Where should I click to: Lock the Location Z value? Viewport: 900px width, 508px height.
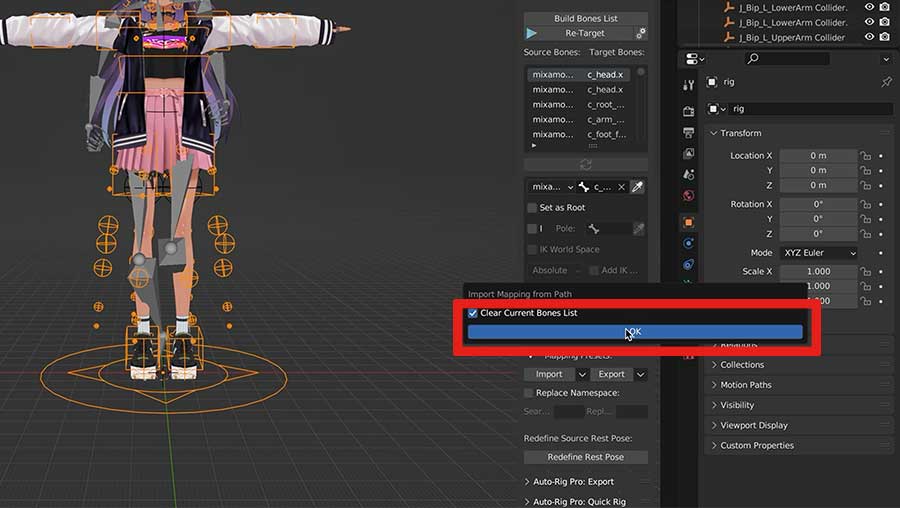[x=865, y=185]
